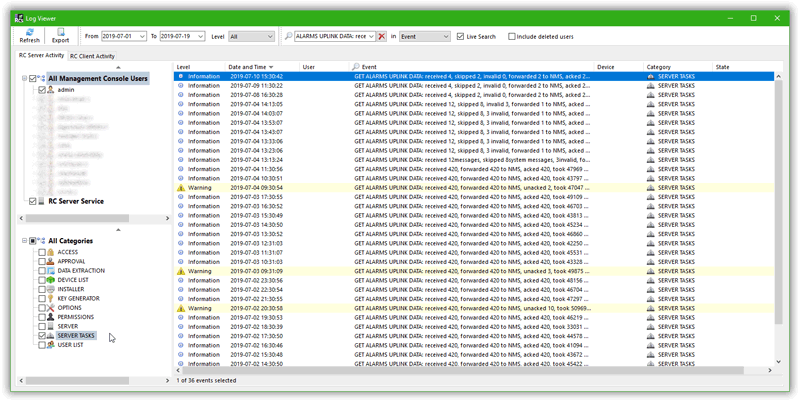Collapse the categories panel with arrow
This screenshot has height=402, width=800.
[x=118, y=230]
